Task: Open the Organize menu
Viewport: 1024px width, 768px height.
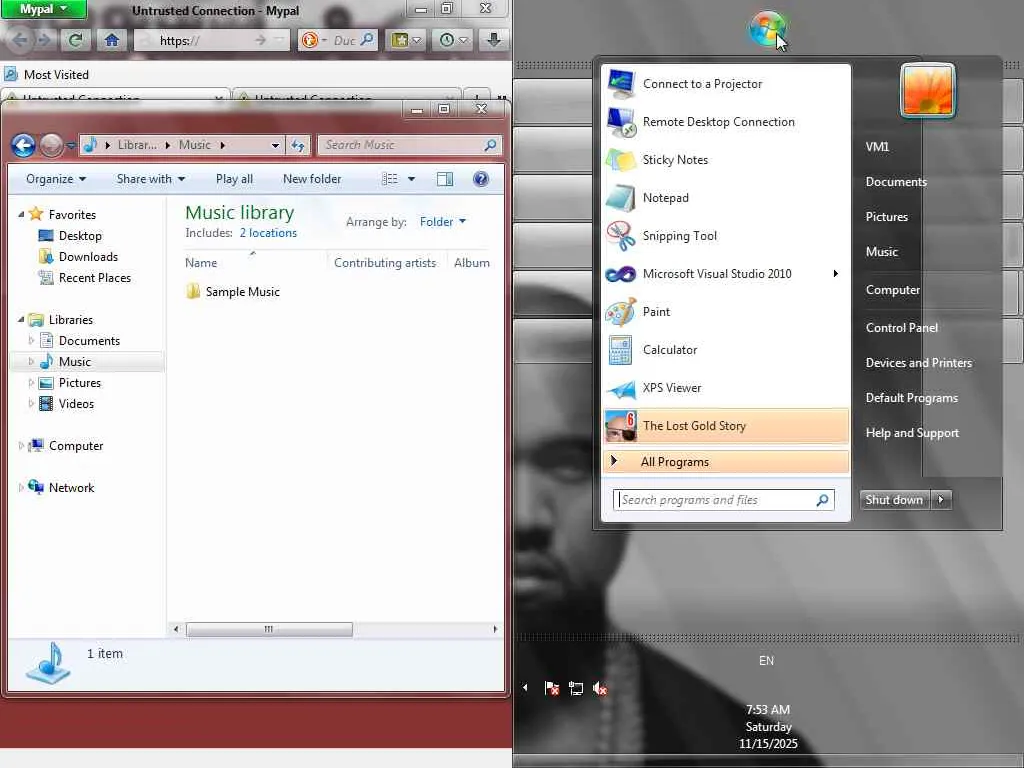Action: point(56,179)
